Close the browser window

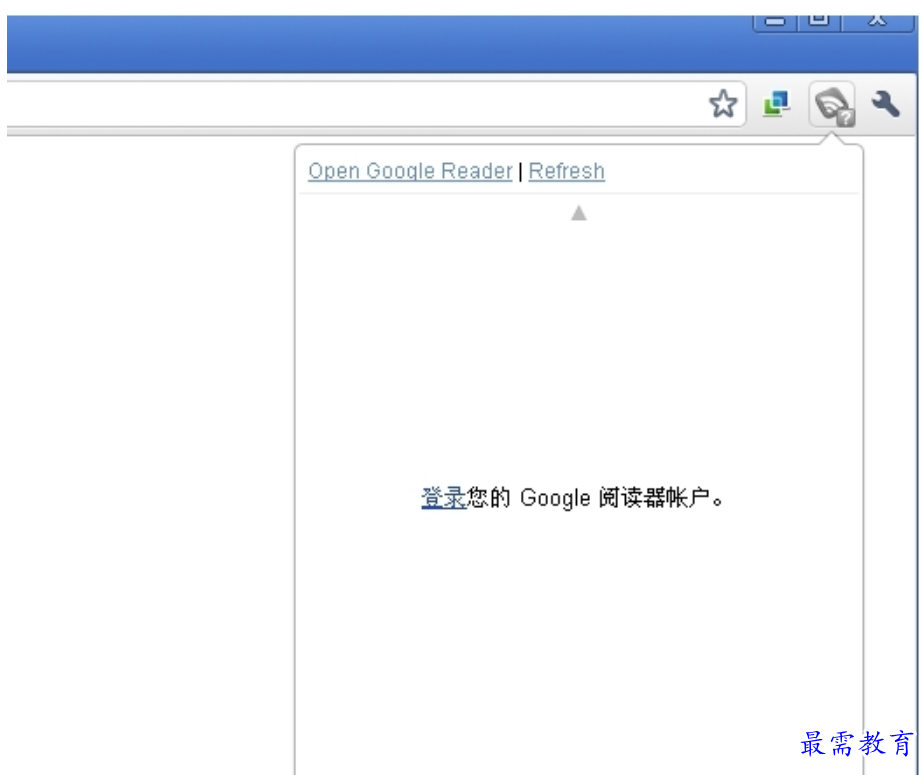(x=877, y=22)
